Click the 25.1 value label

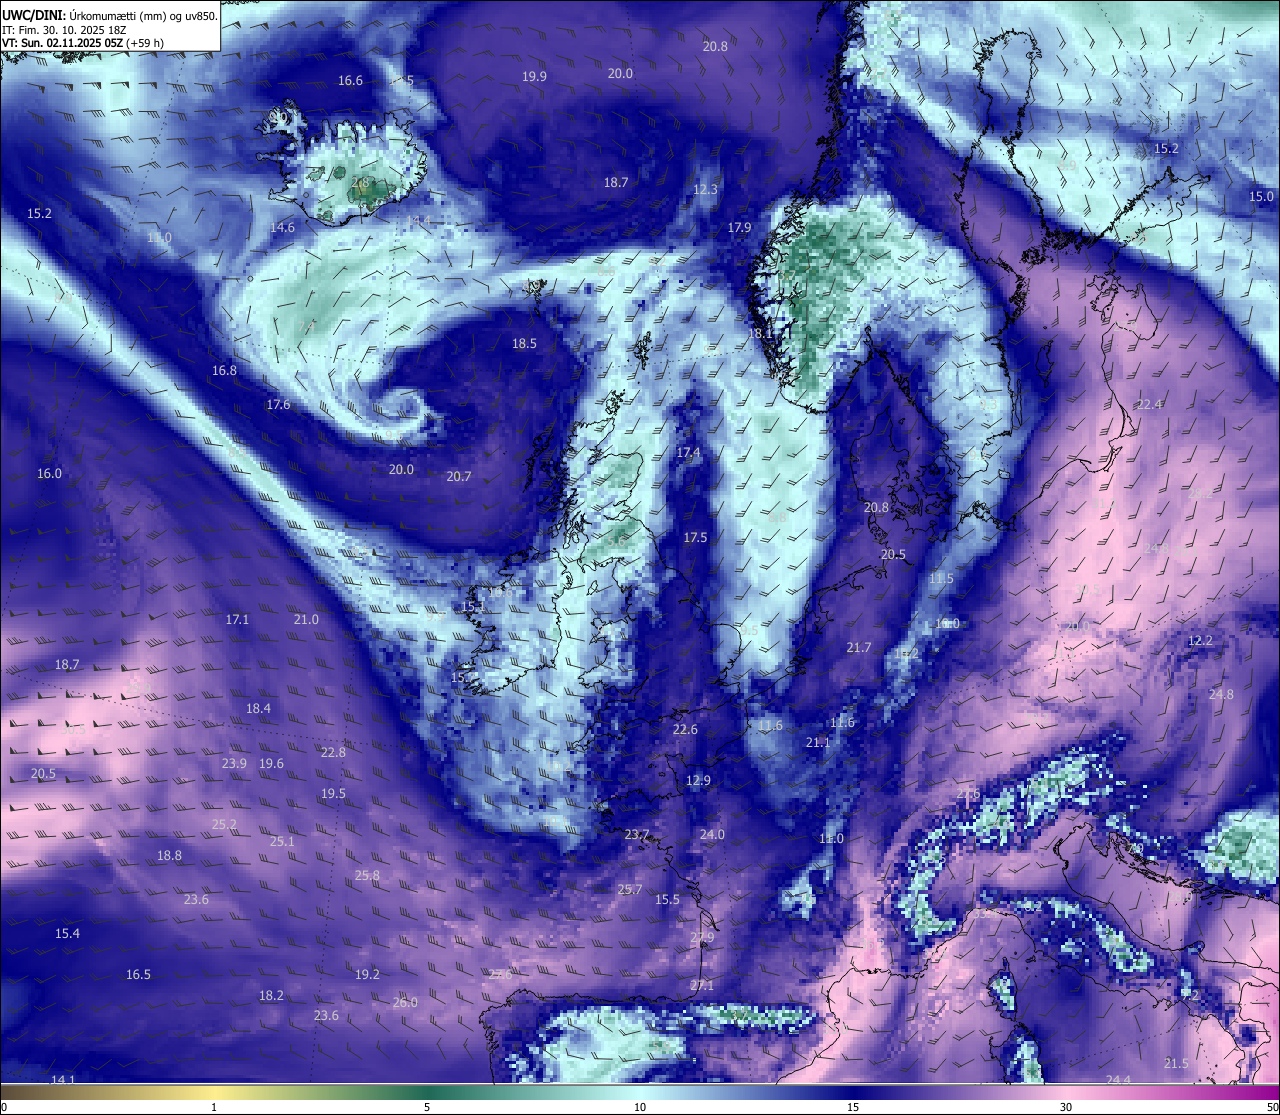coord(282,842)
